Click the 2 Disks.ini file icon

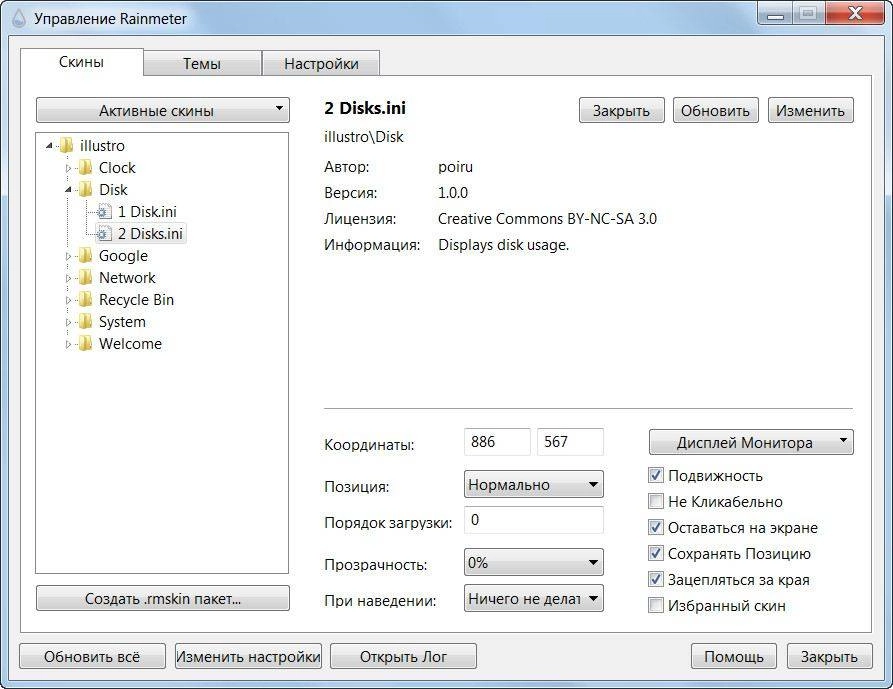point(104,234)
